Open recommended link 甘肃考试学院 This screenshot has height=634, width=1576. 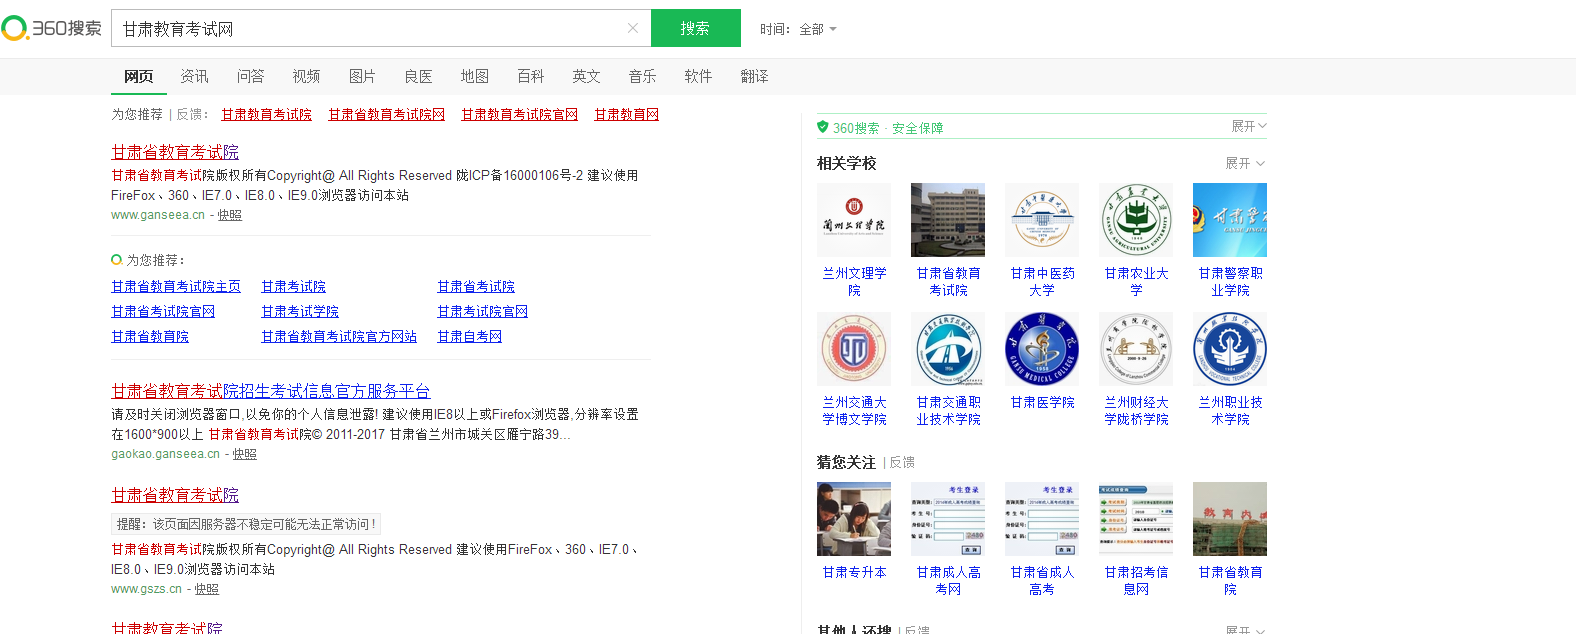pos(300,311)
